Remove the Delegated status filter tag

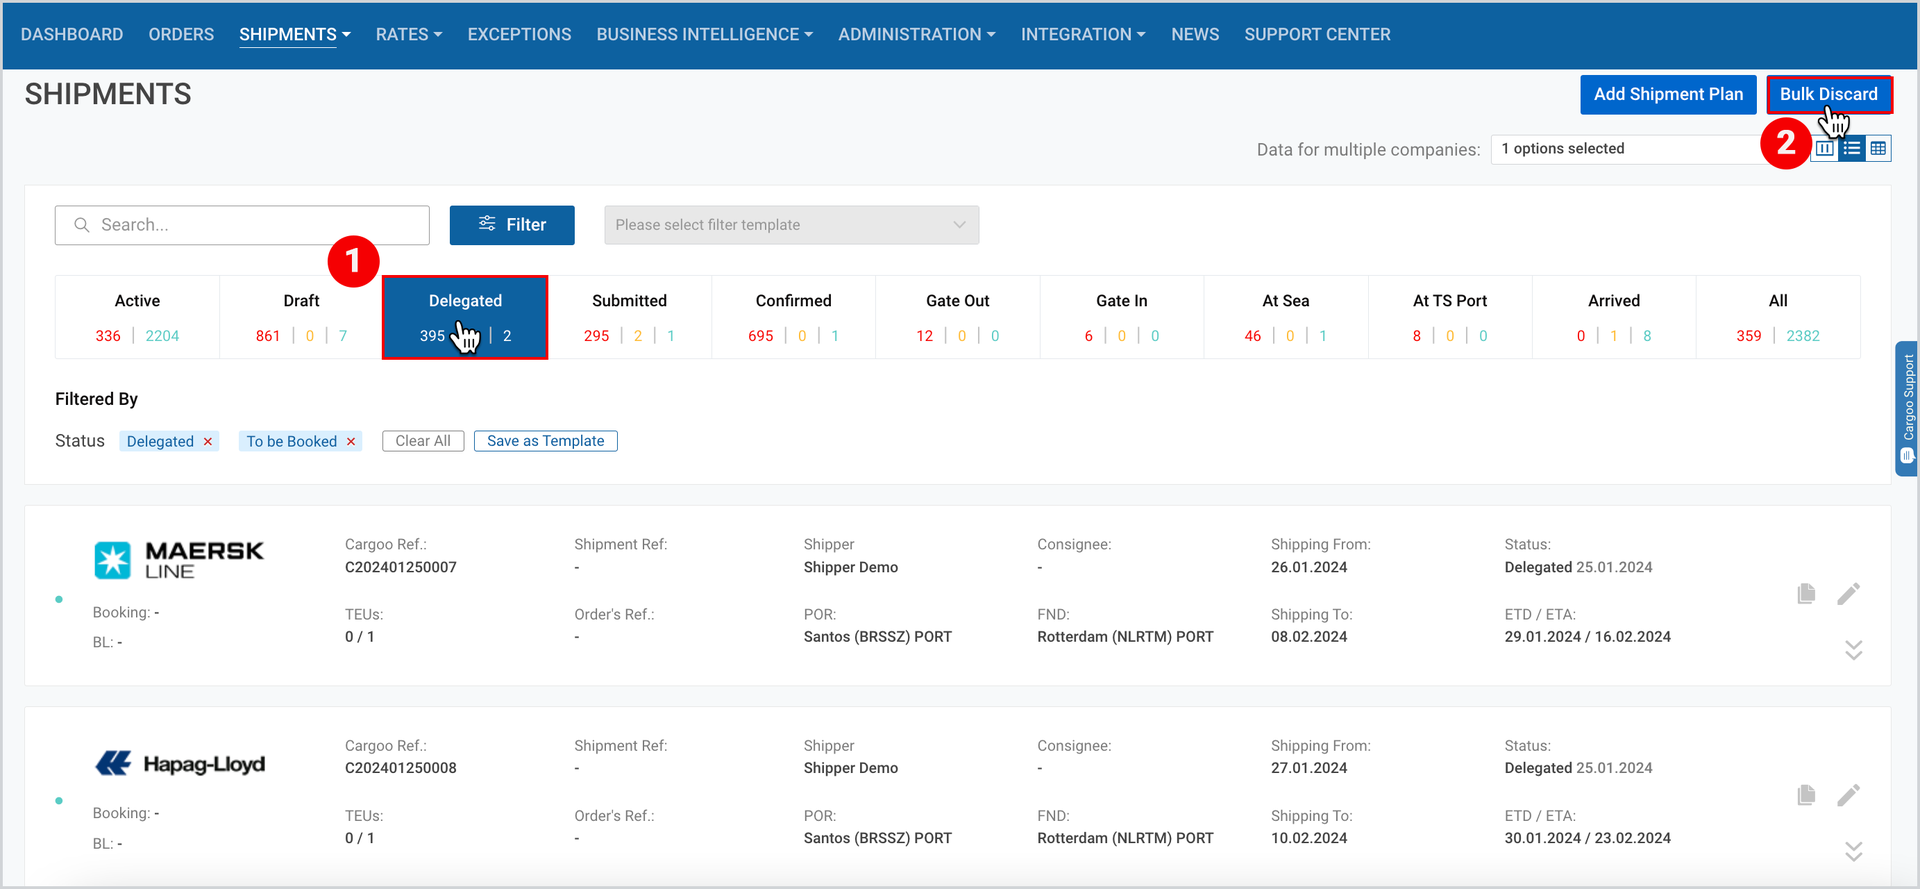208,441
